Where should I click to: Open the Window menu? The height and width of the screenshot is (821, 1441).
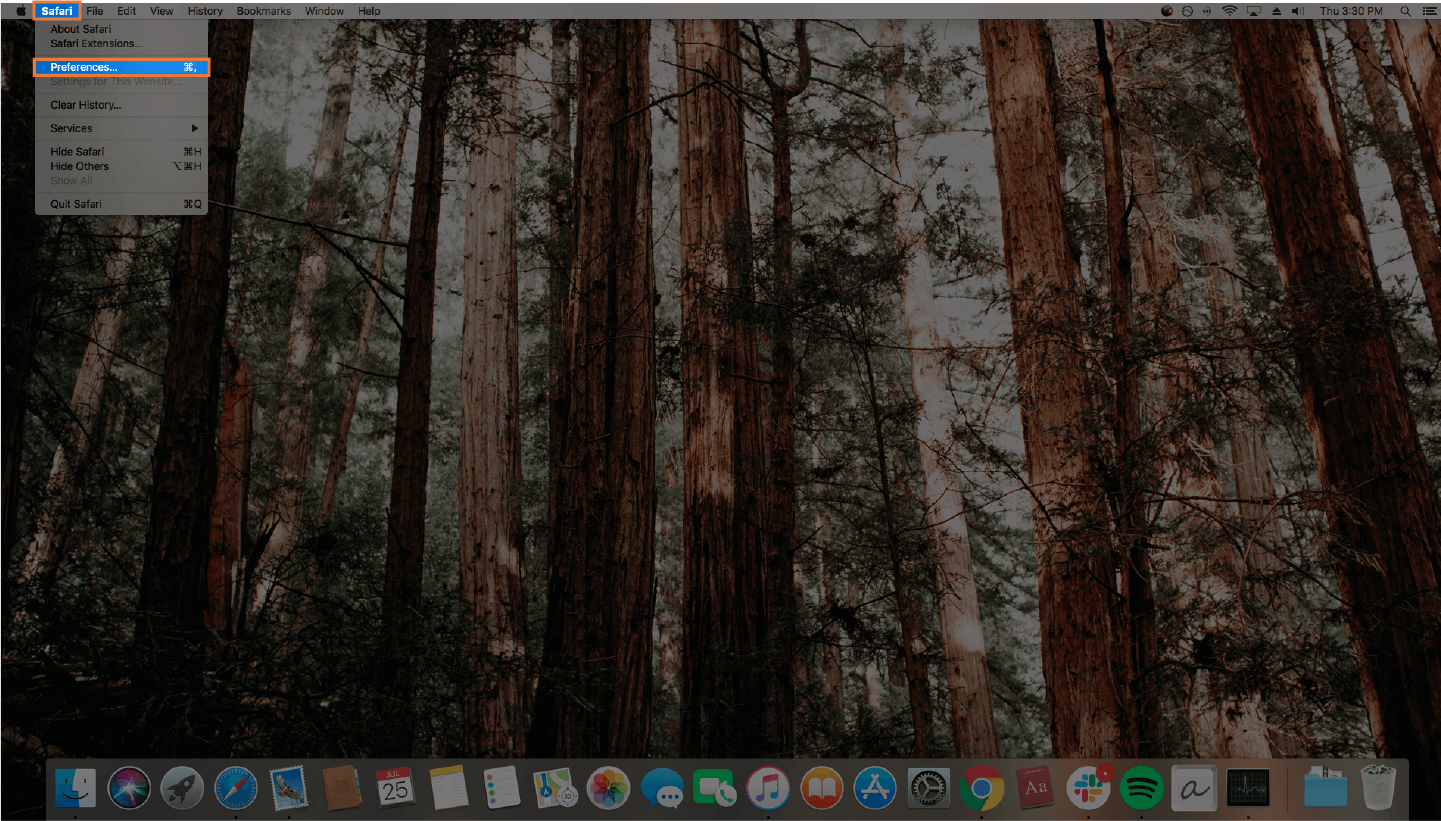point(324,11)
